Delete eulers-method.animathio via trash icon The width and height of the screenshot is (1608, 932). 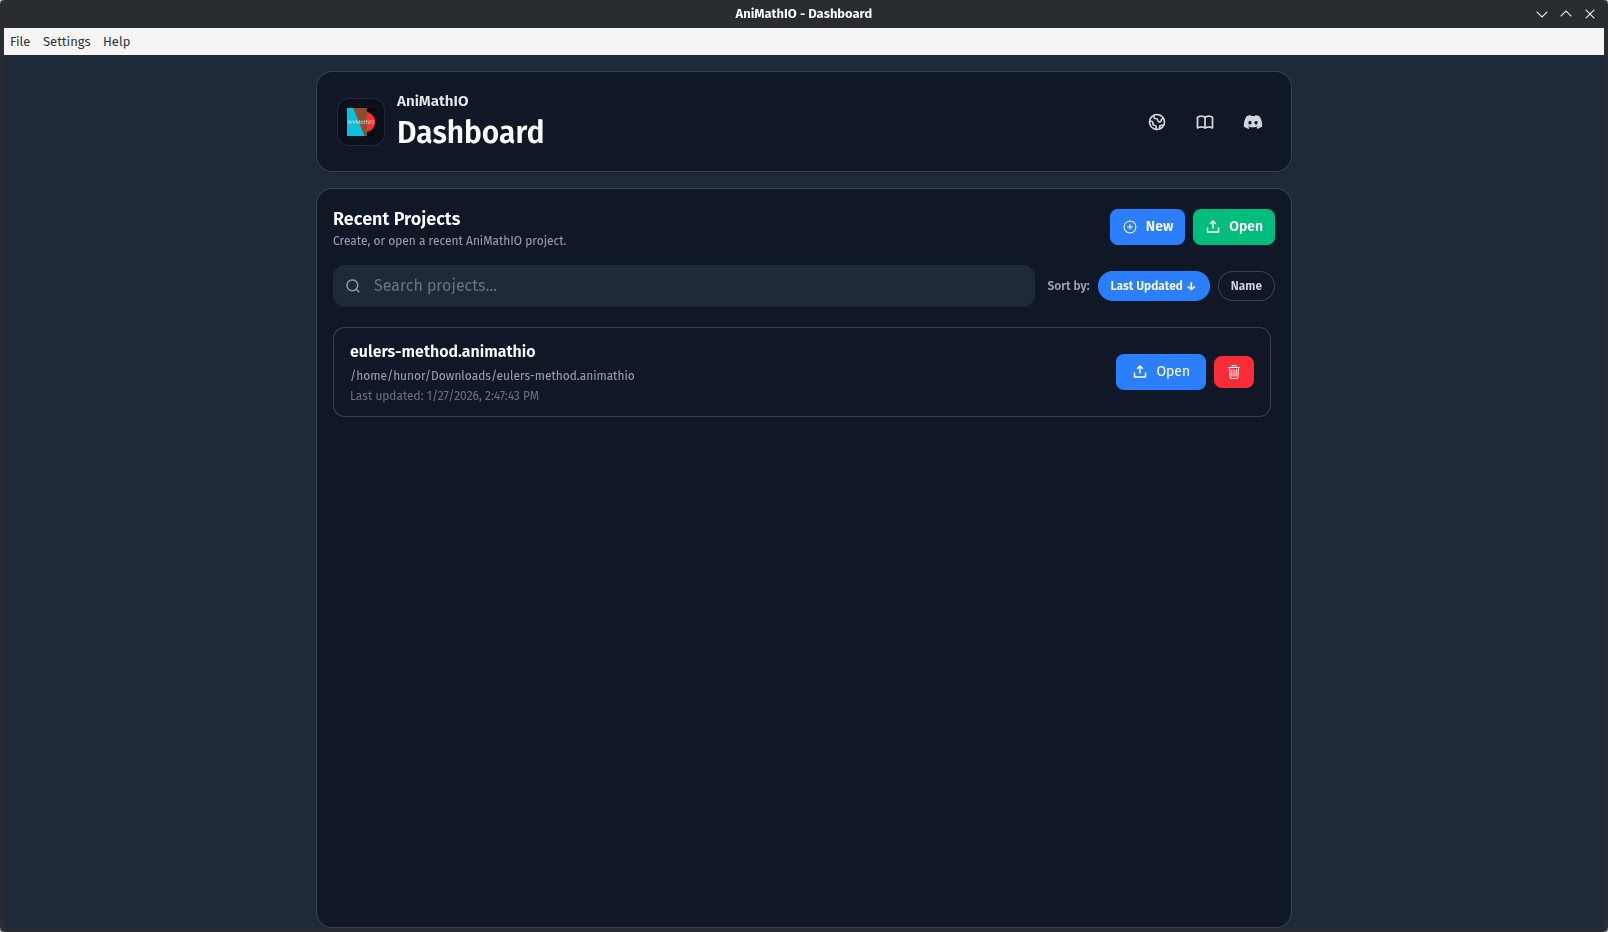[x=1233, y=371]
